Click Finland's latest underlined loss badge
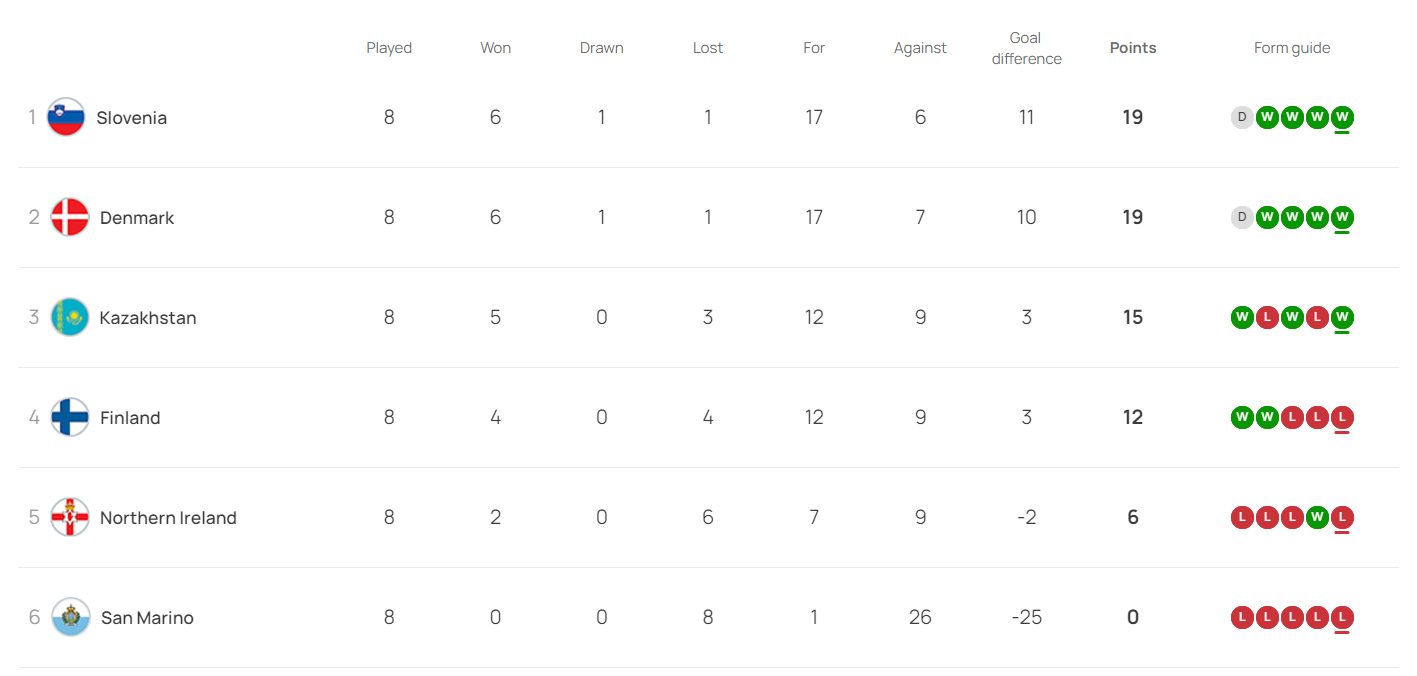The image size is (1417, 676). (1342, 417)
